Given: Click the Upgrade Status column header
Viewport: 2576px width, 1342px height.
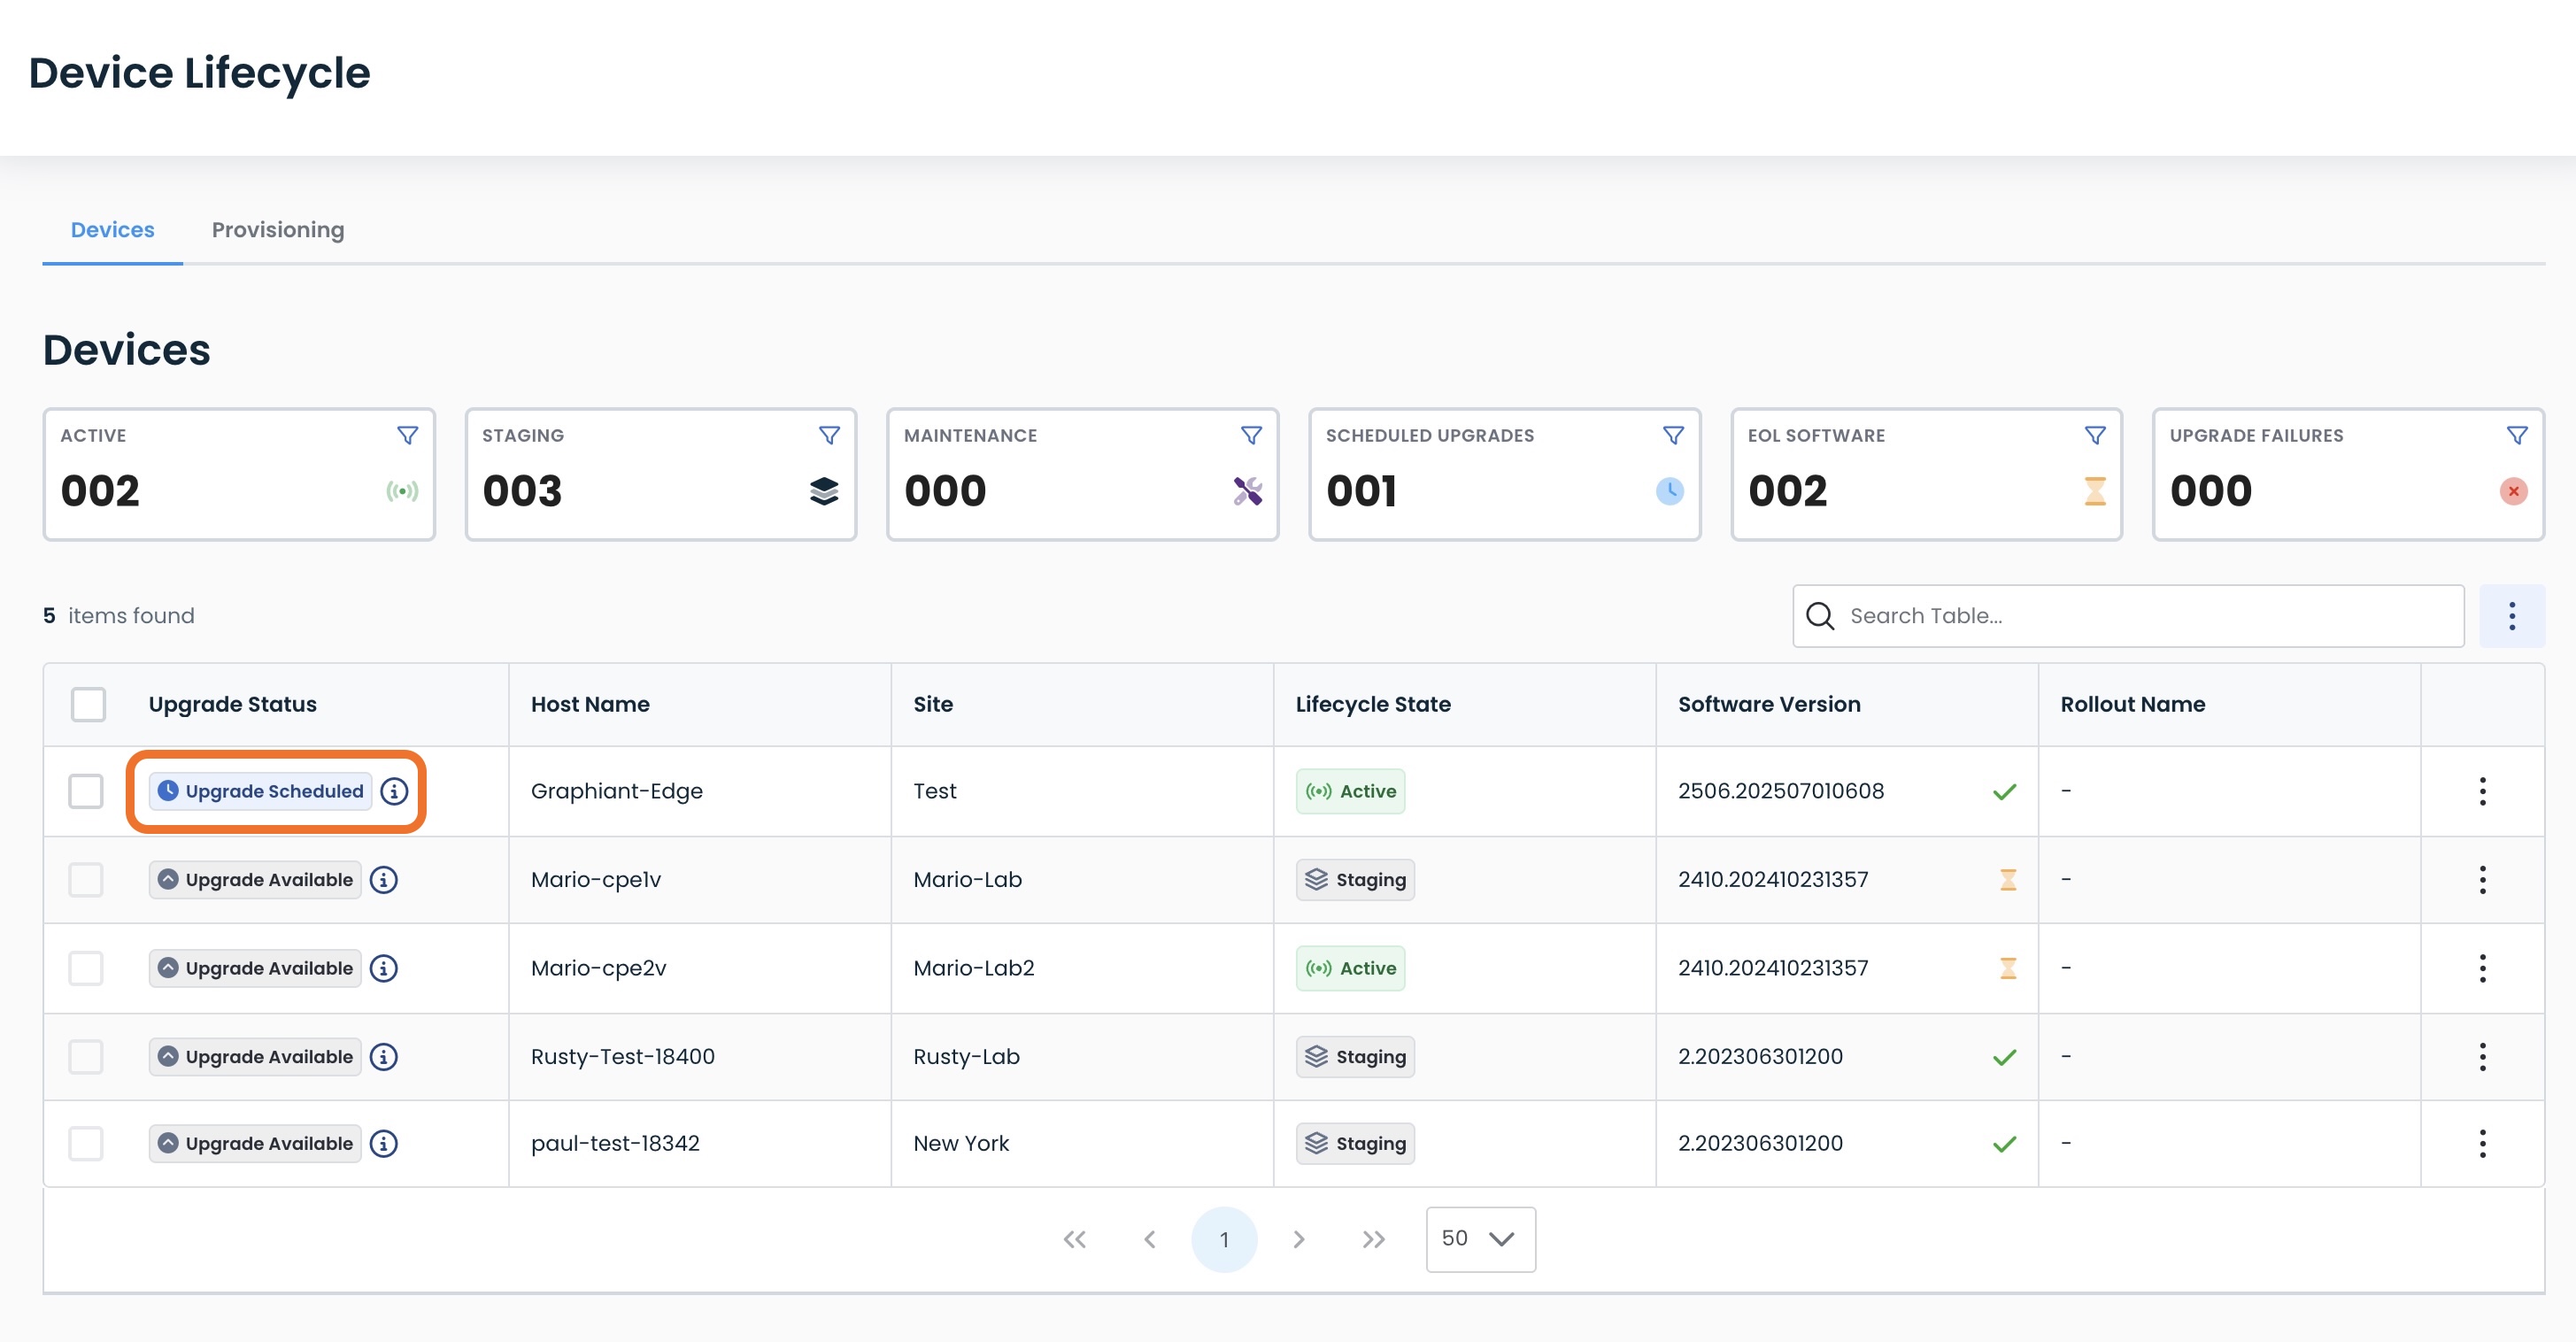Looking at the screenshot, I should pos(233,704).
